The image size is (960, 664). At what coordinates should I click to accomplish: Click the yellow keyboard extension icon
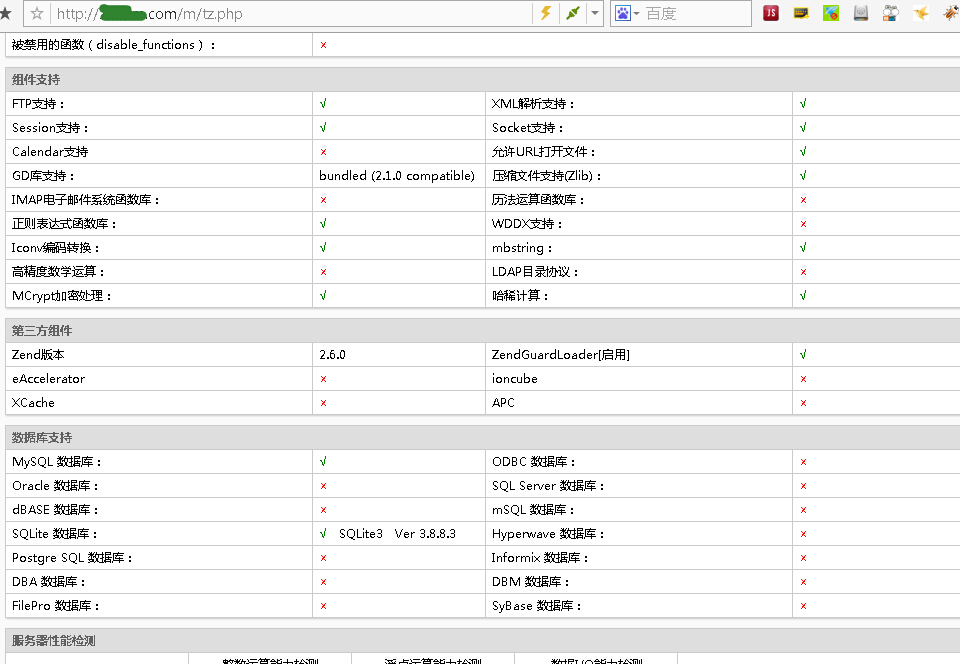point(801,13)
